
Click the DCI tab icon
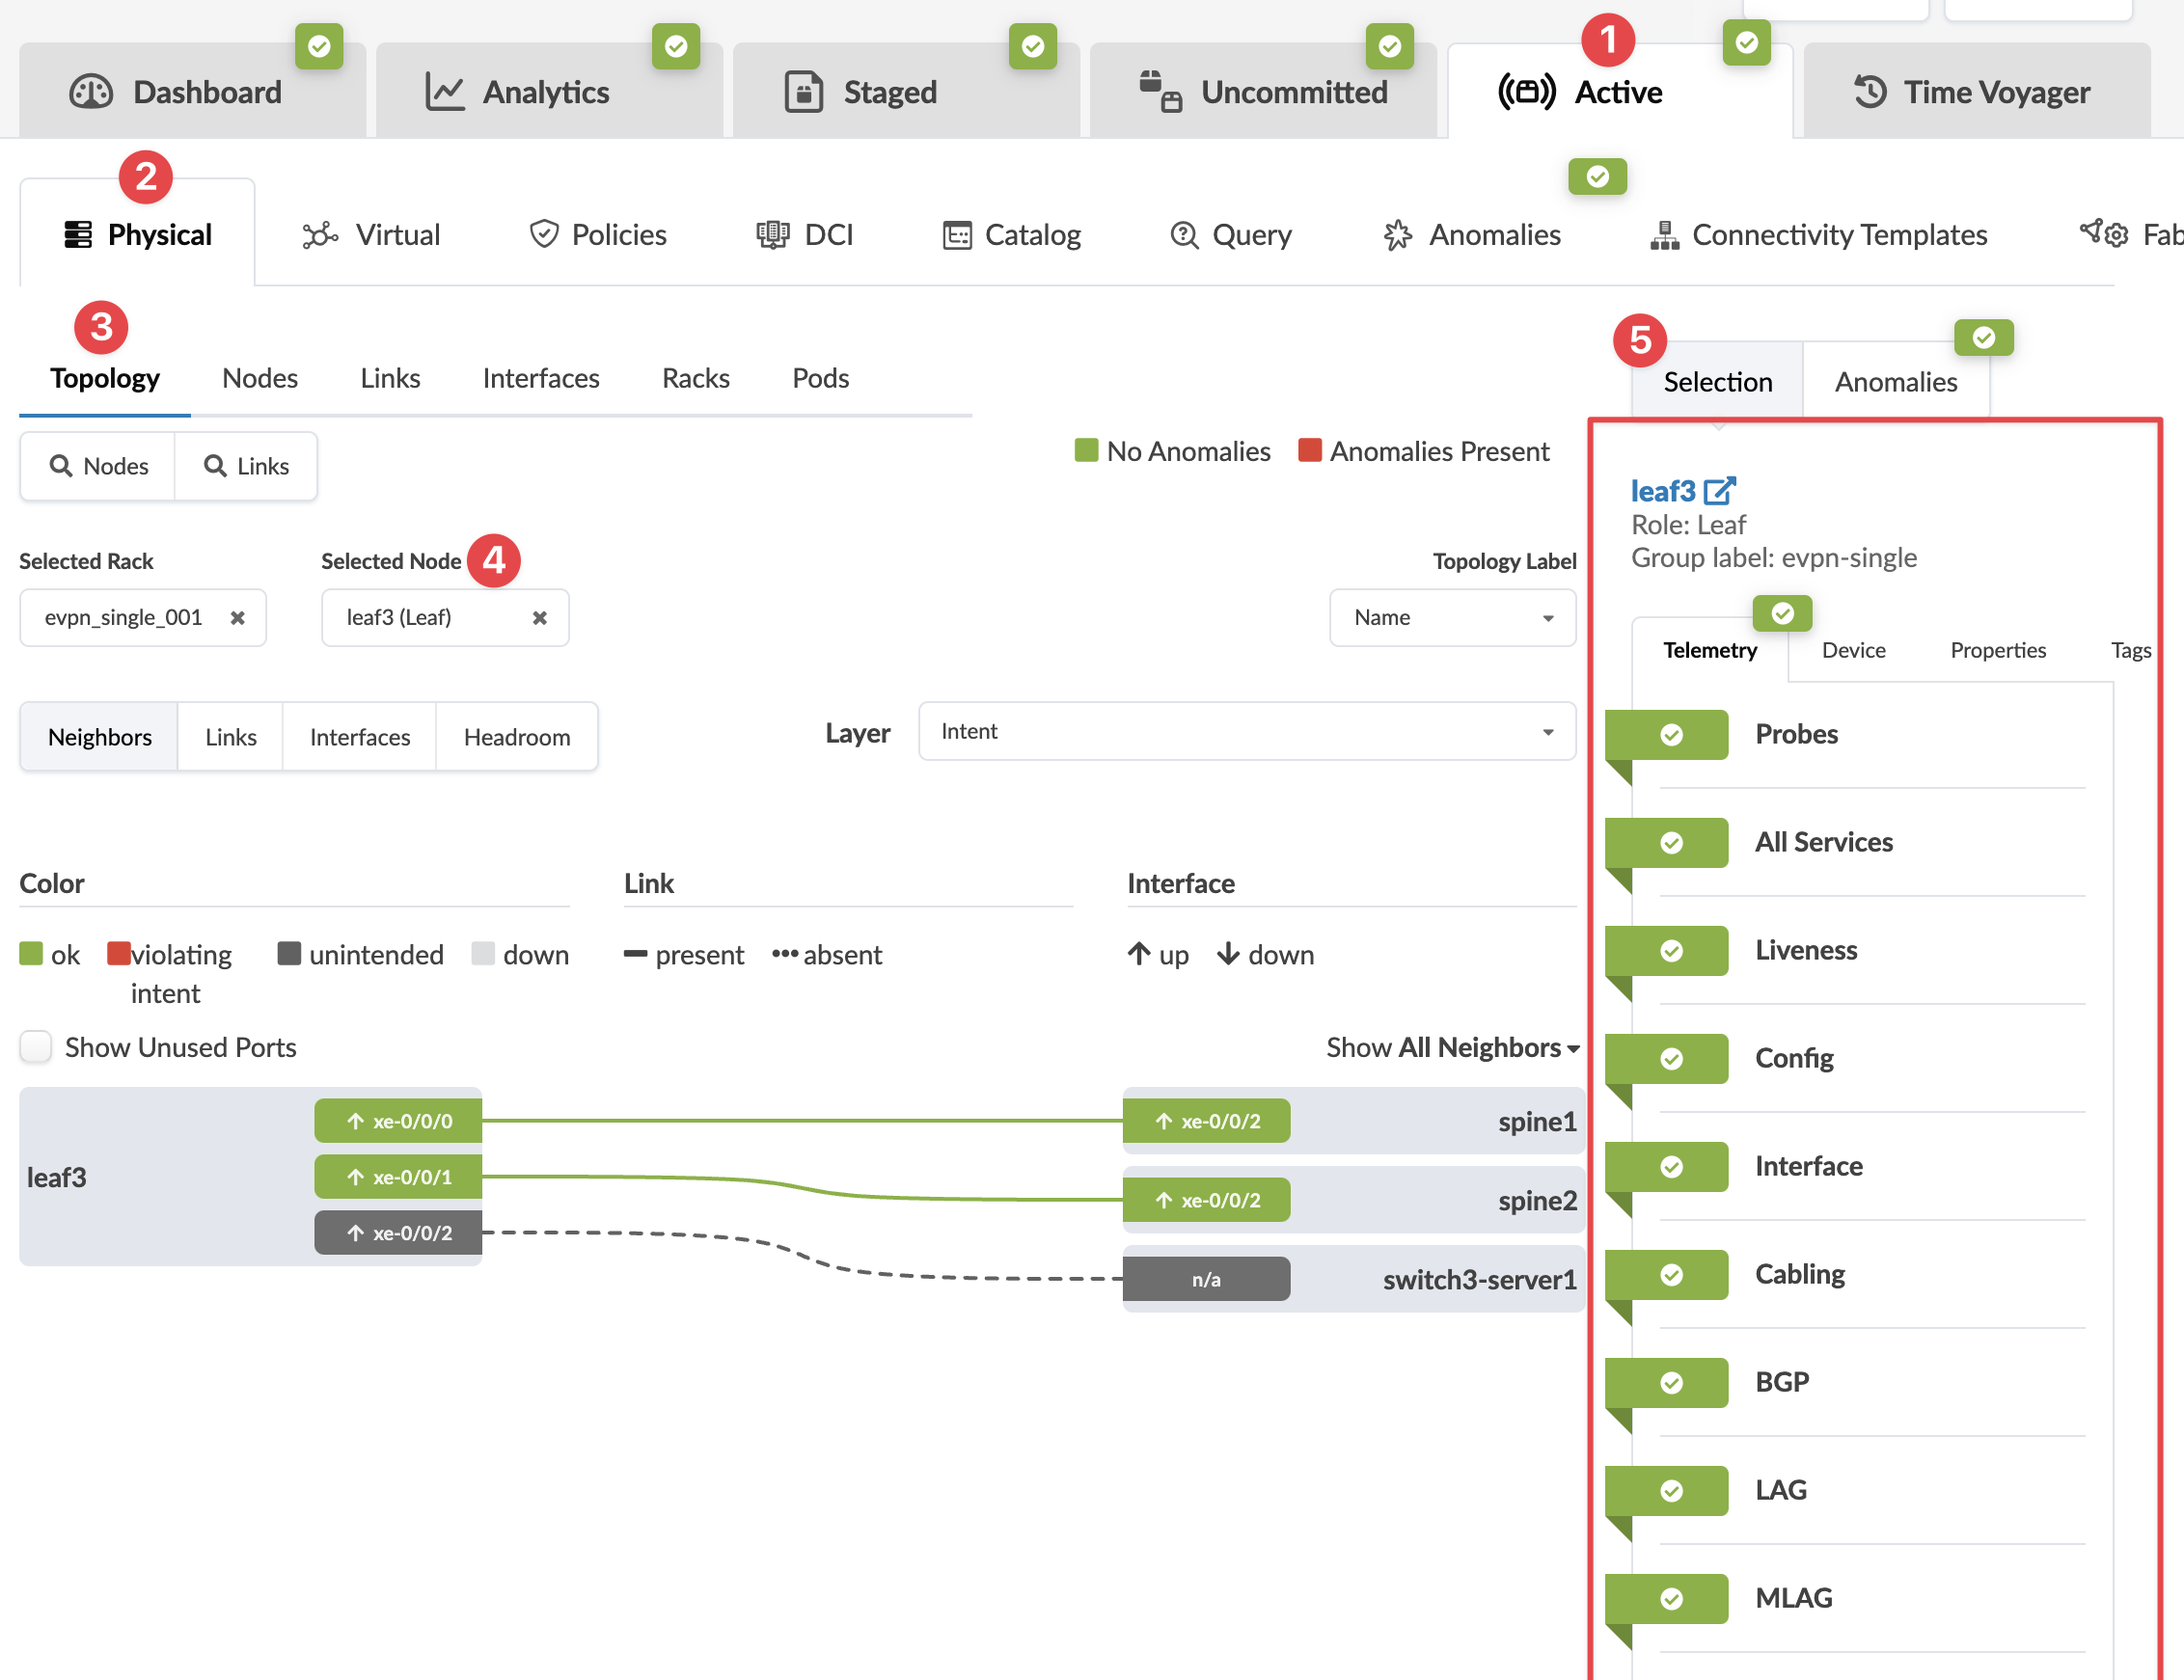pyautogui.click(x=772, y=235)
